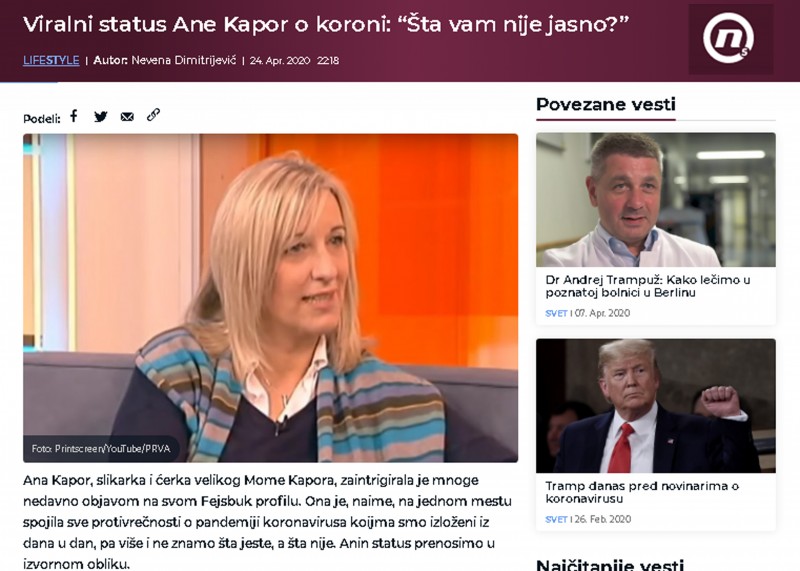Screen dimensions: 800x571
Task: Click the article date 24. Apr. 2020
Action: coord(280,61)
